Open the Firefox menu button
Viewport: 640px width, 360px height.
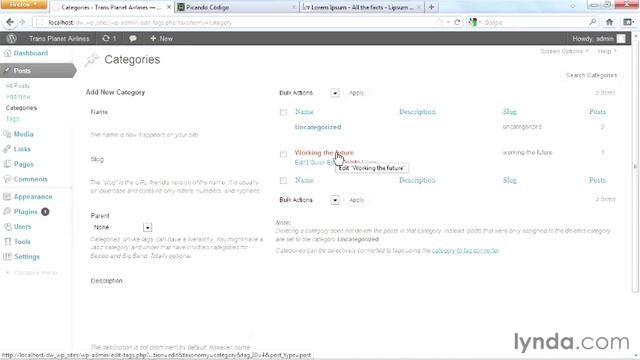point(24,4)
